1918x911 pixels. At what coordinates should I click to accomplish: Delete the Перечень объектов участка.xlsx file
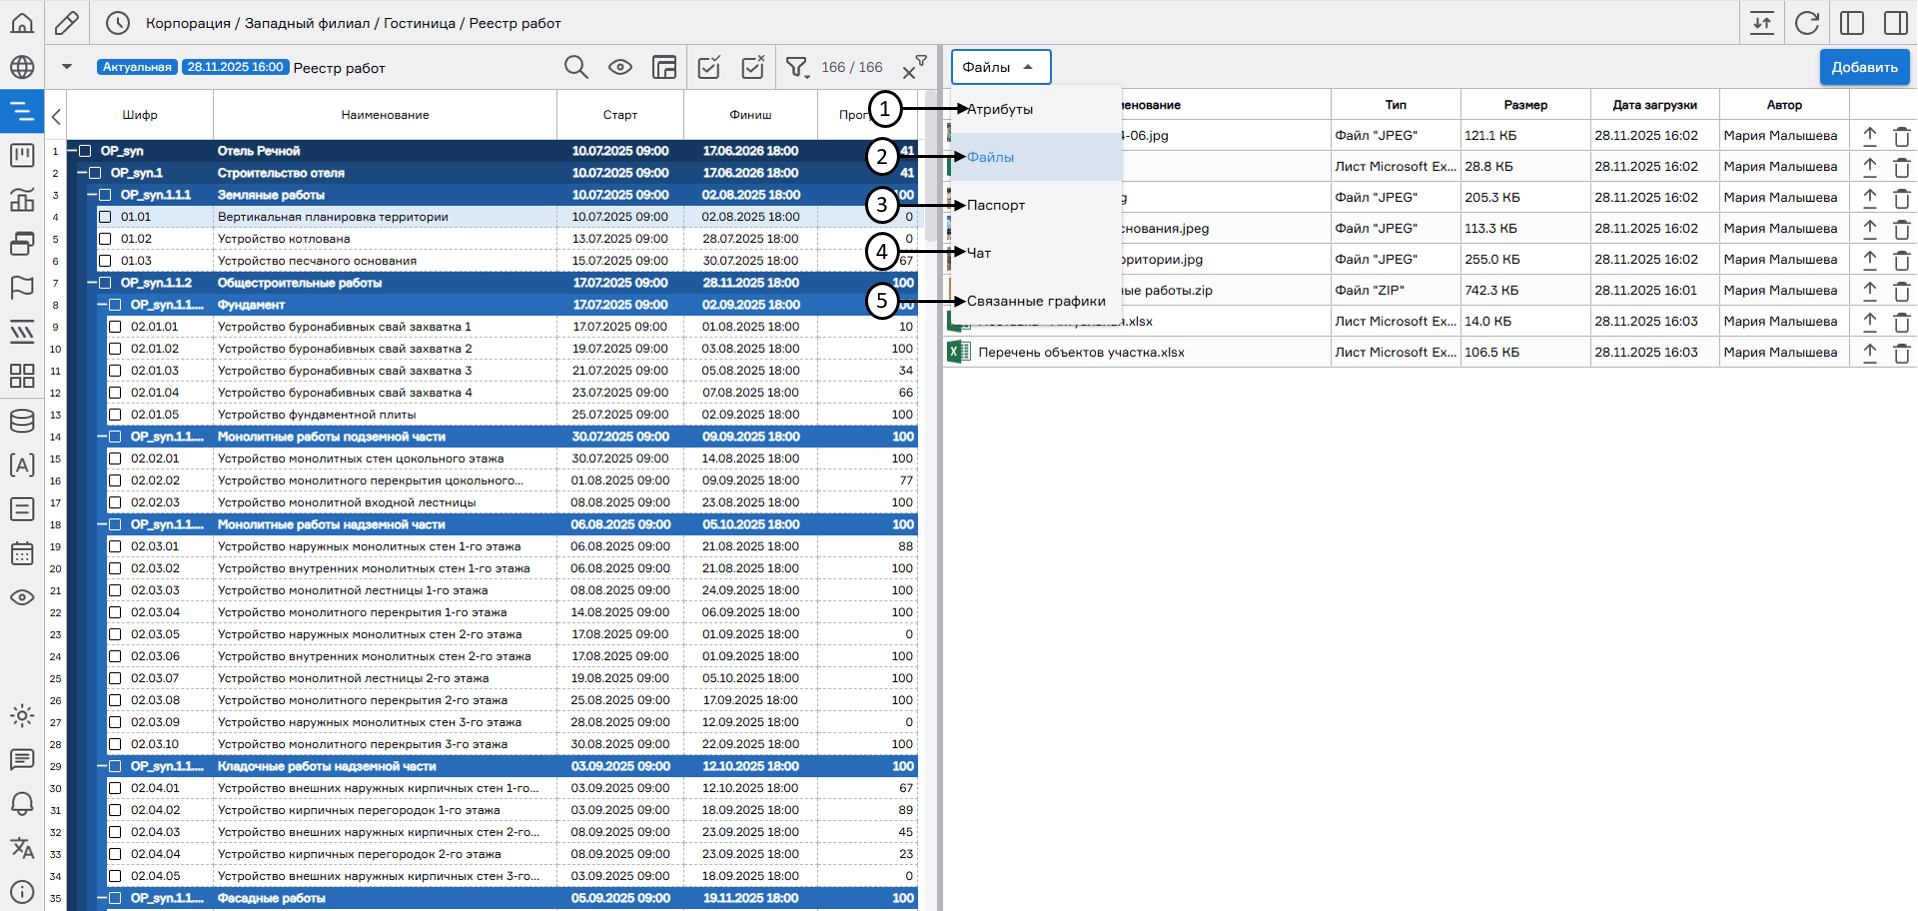click(x=1901, y=353)
